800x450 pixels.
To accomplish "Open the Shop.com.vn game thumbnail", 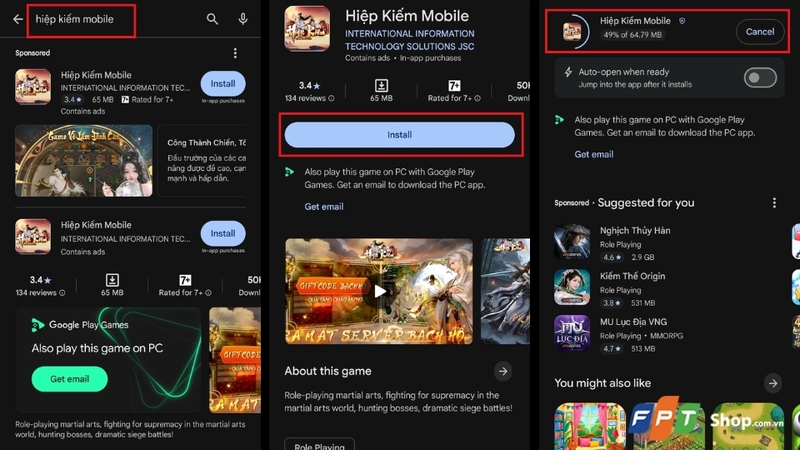I will click(747, 426).
